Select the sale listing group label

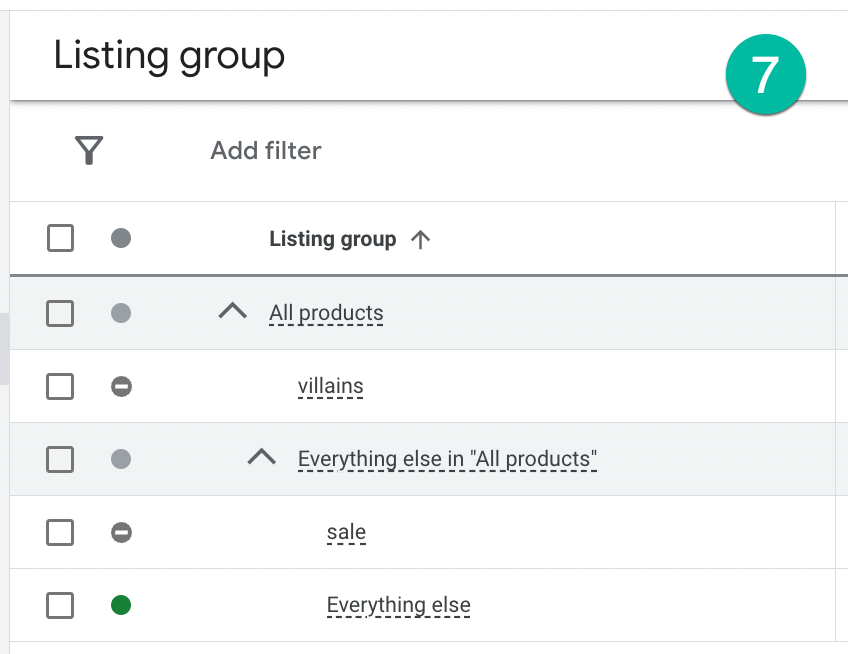pos(346,532)
